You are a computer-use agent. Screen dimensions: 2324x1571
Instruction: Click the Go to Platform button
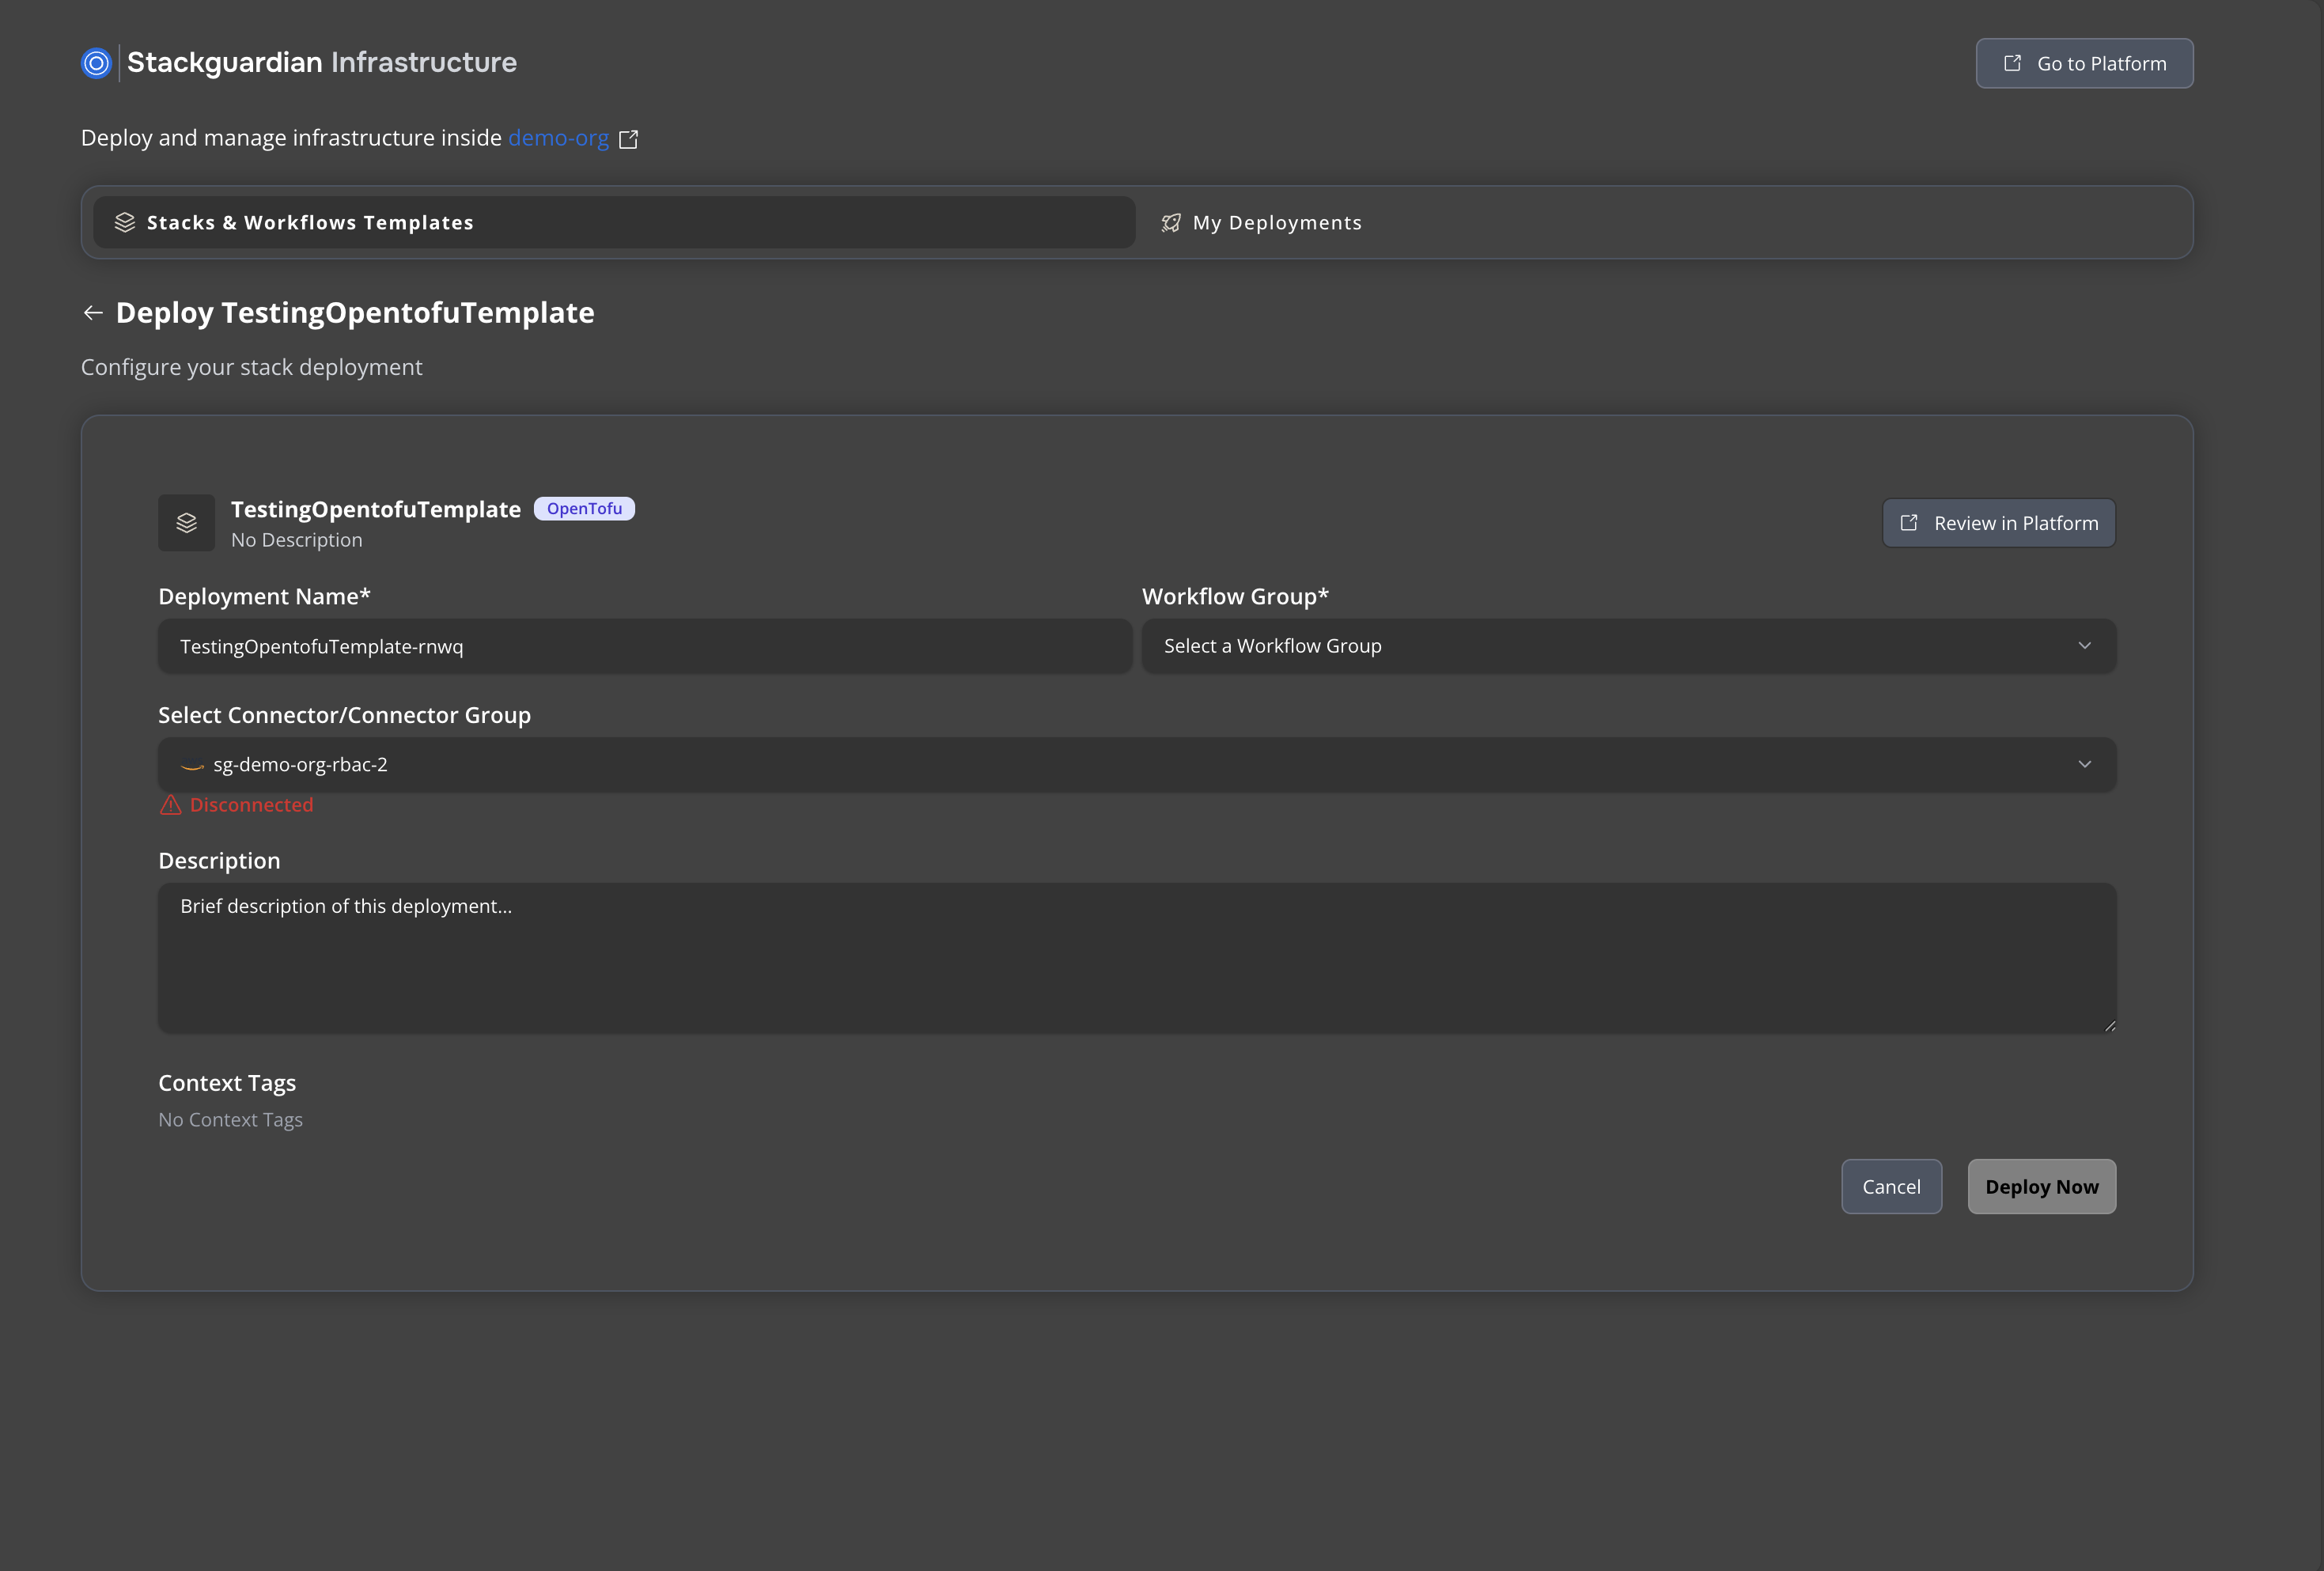2084,63
